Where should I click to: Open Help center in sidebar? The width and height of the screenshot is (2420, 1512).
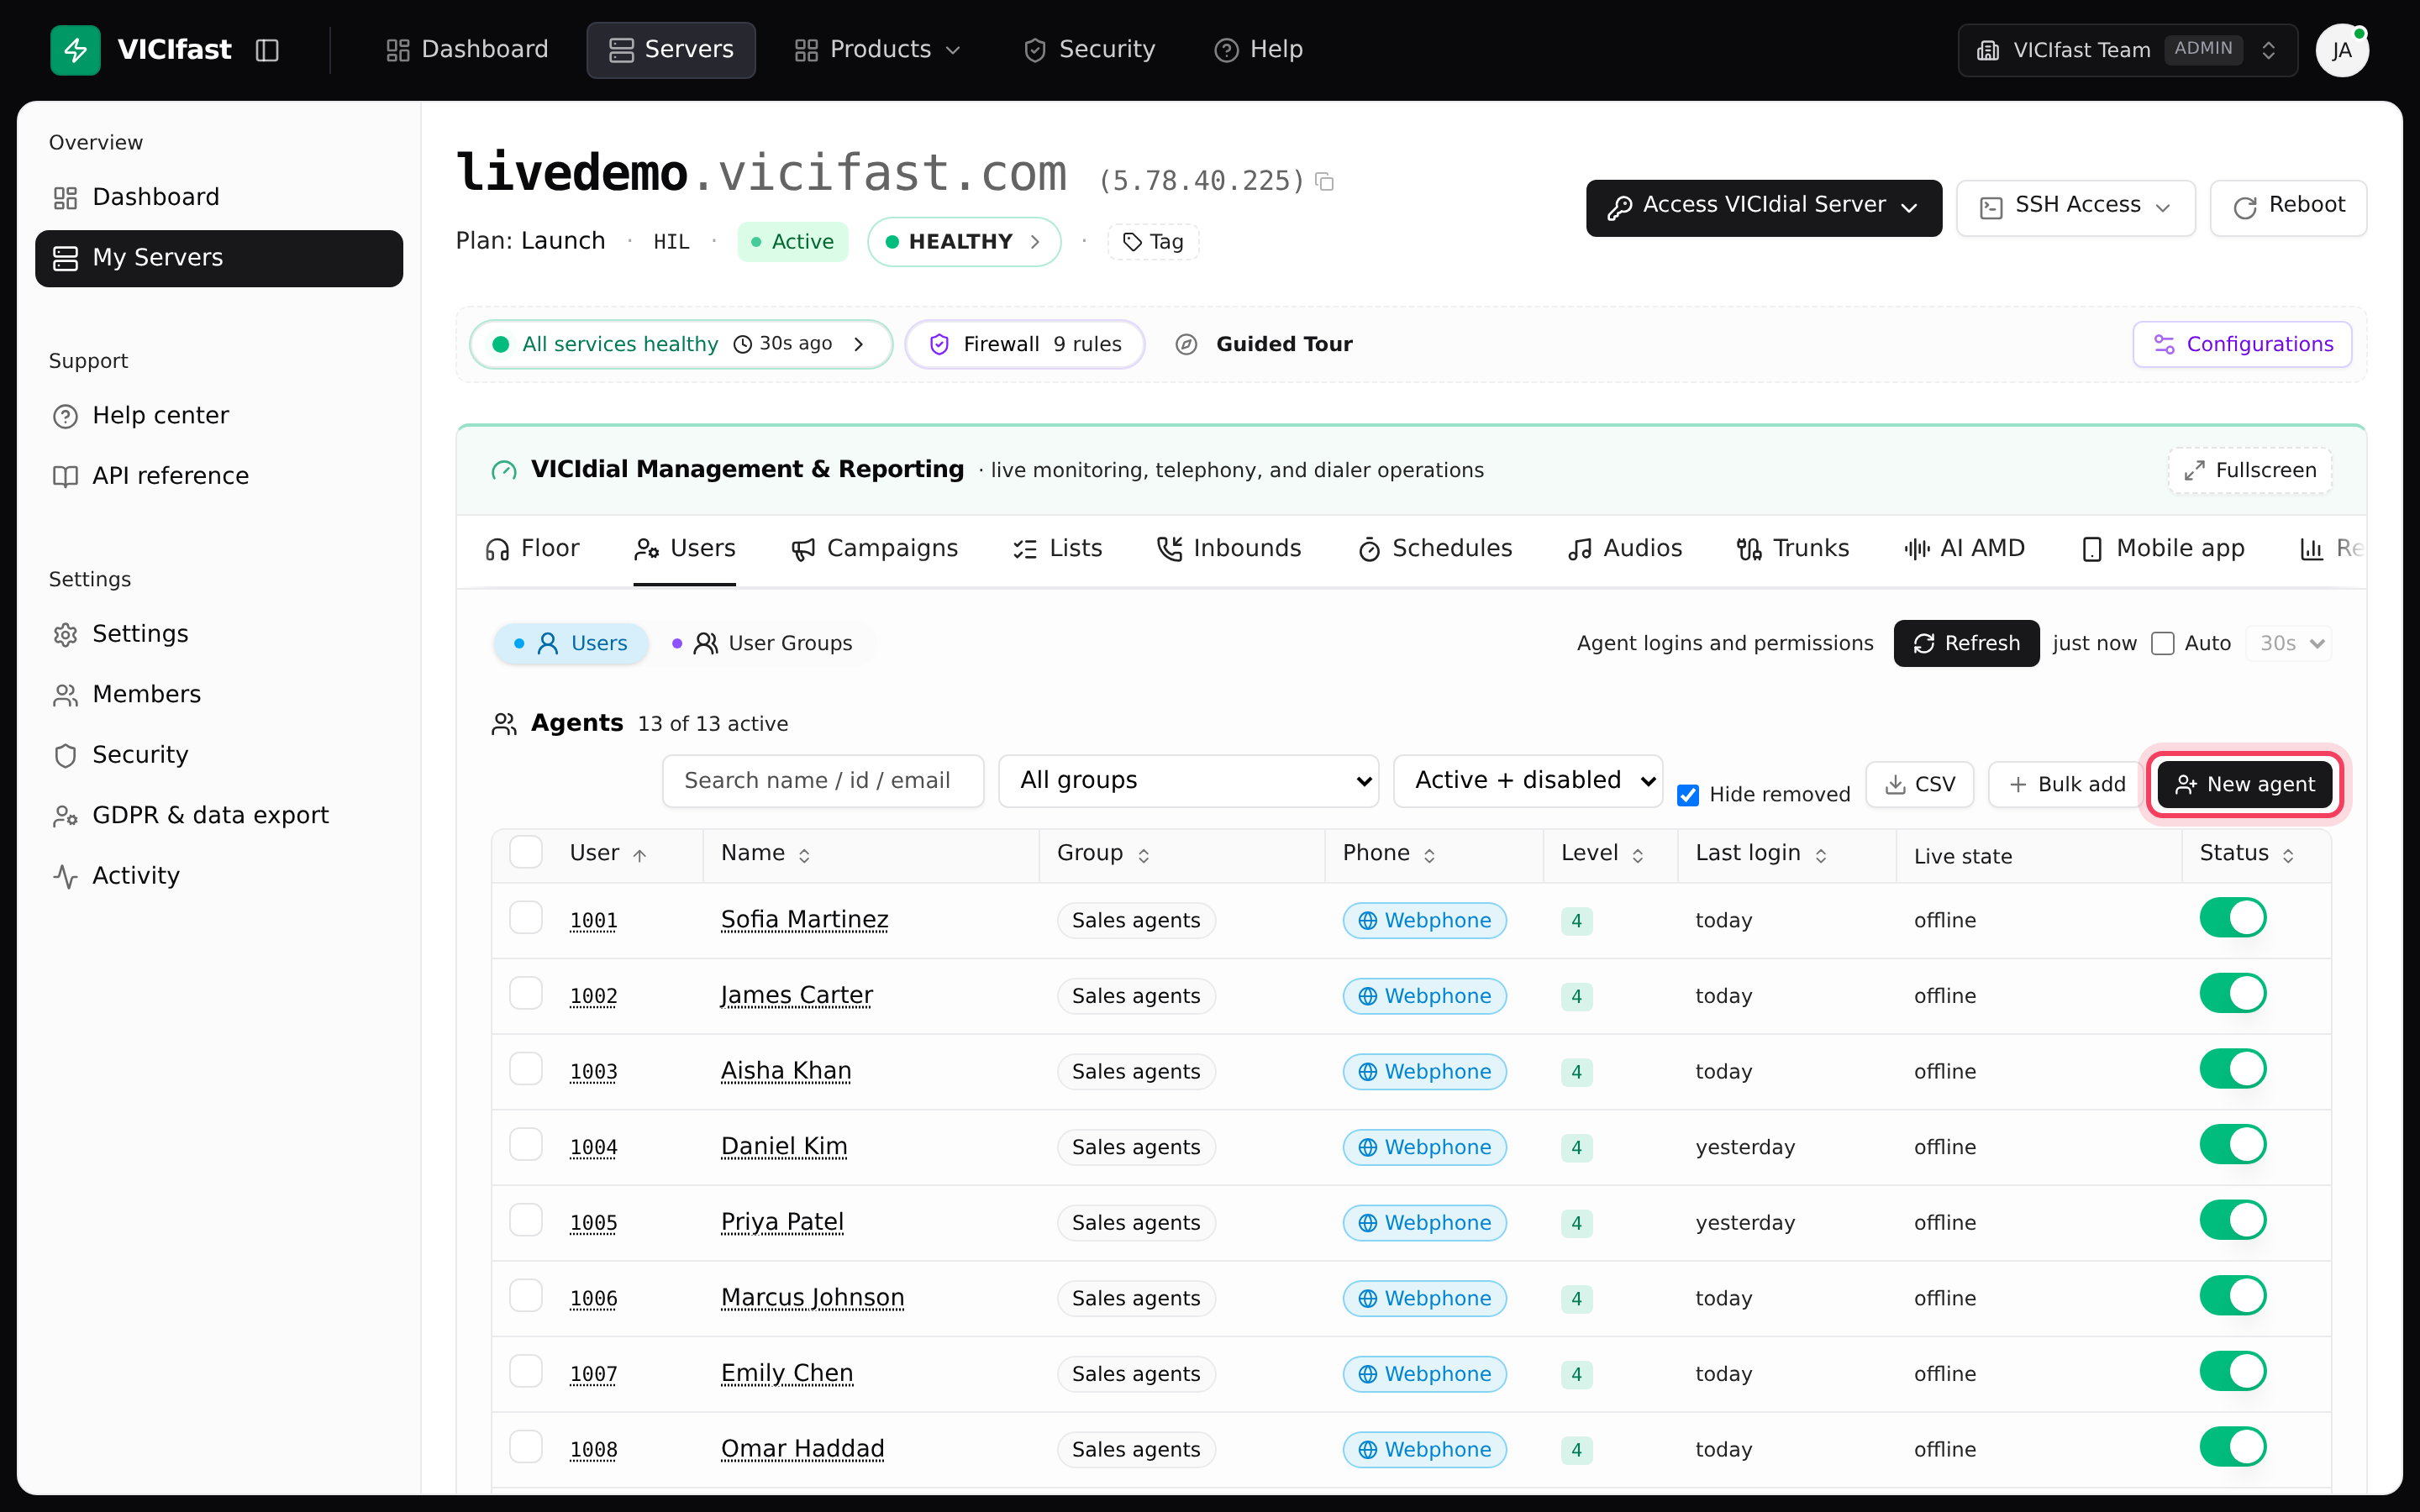(219, 415)
